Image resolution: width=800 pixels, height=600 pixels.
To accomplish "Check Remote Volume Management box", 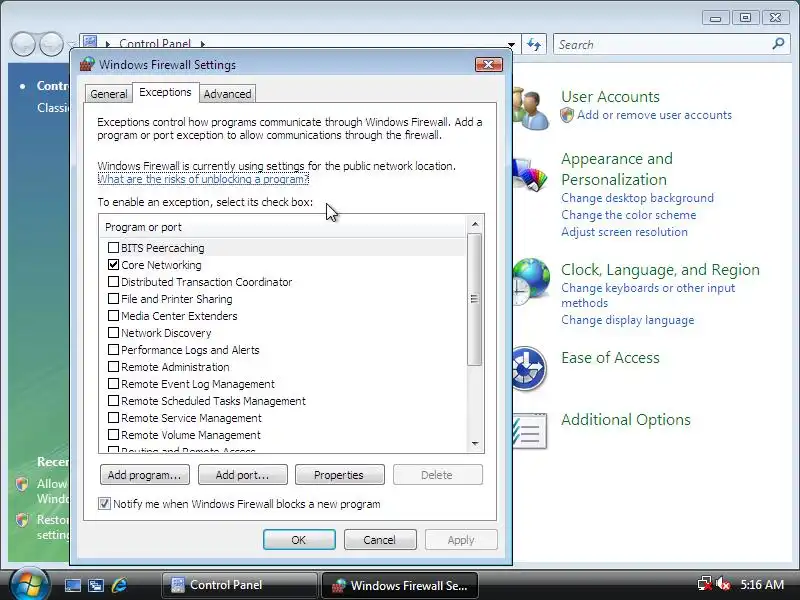I will click(113, 435).
